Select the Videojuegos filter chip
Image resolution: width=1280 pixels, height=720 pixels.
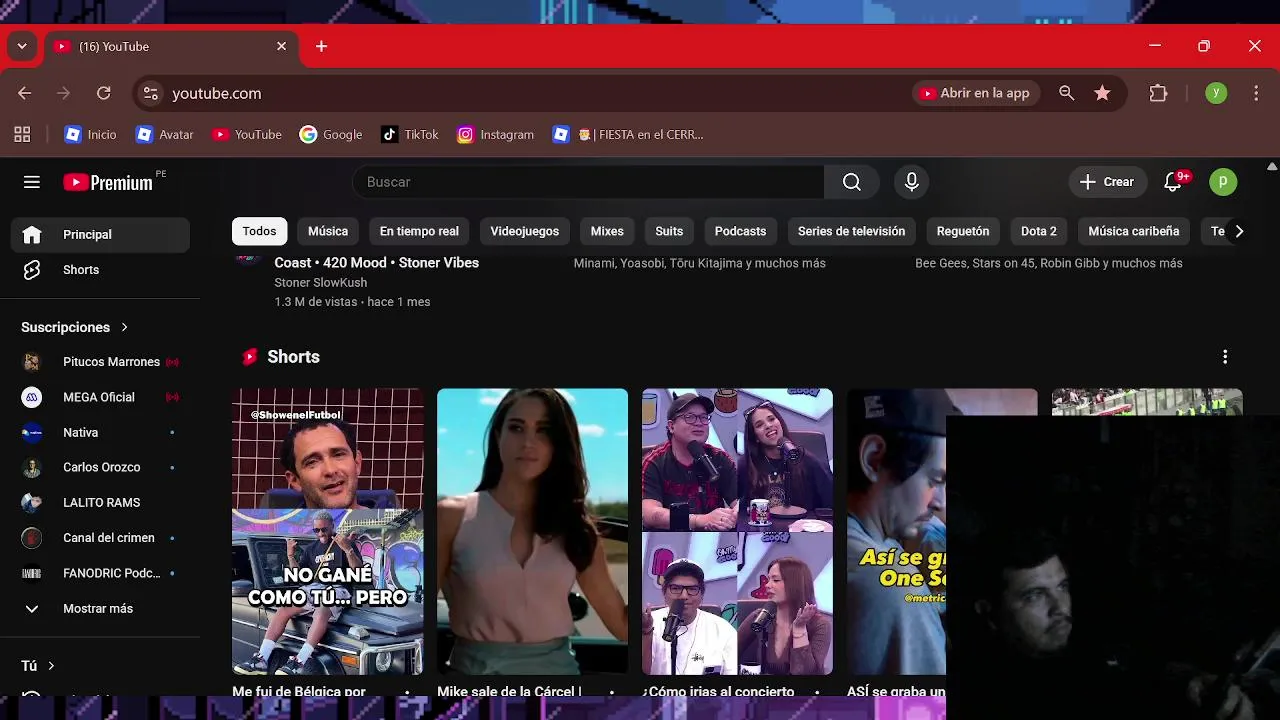point(525,231)
